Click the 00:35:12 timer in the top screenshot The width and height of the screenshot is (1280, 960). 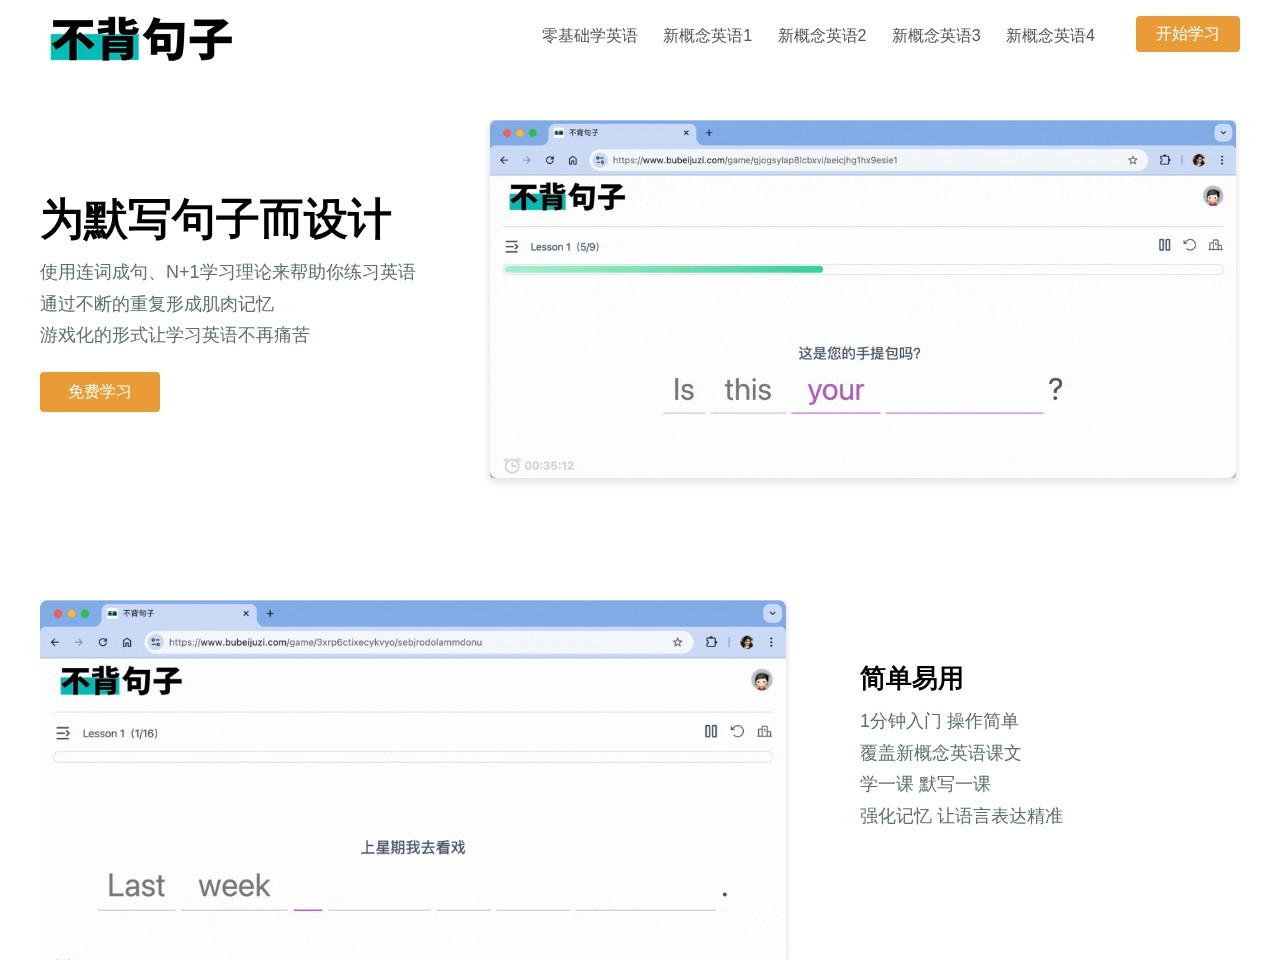pos(539,466)
